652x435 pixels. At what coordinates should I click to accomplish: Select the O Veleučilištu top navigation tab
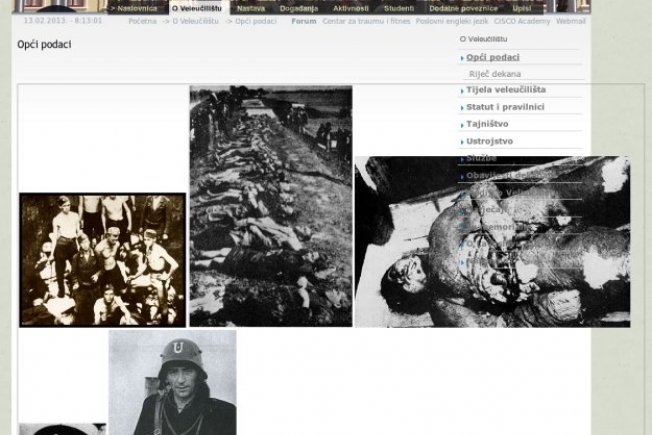pos(197,8)
